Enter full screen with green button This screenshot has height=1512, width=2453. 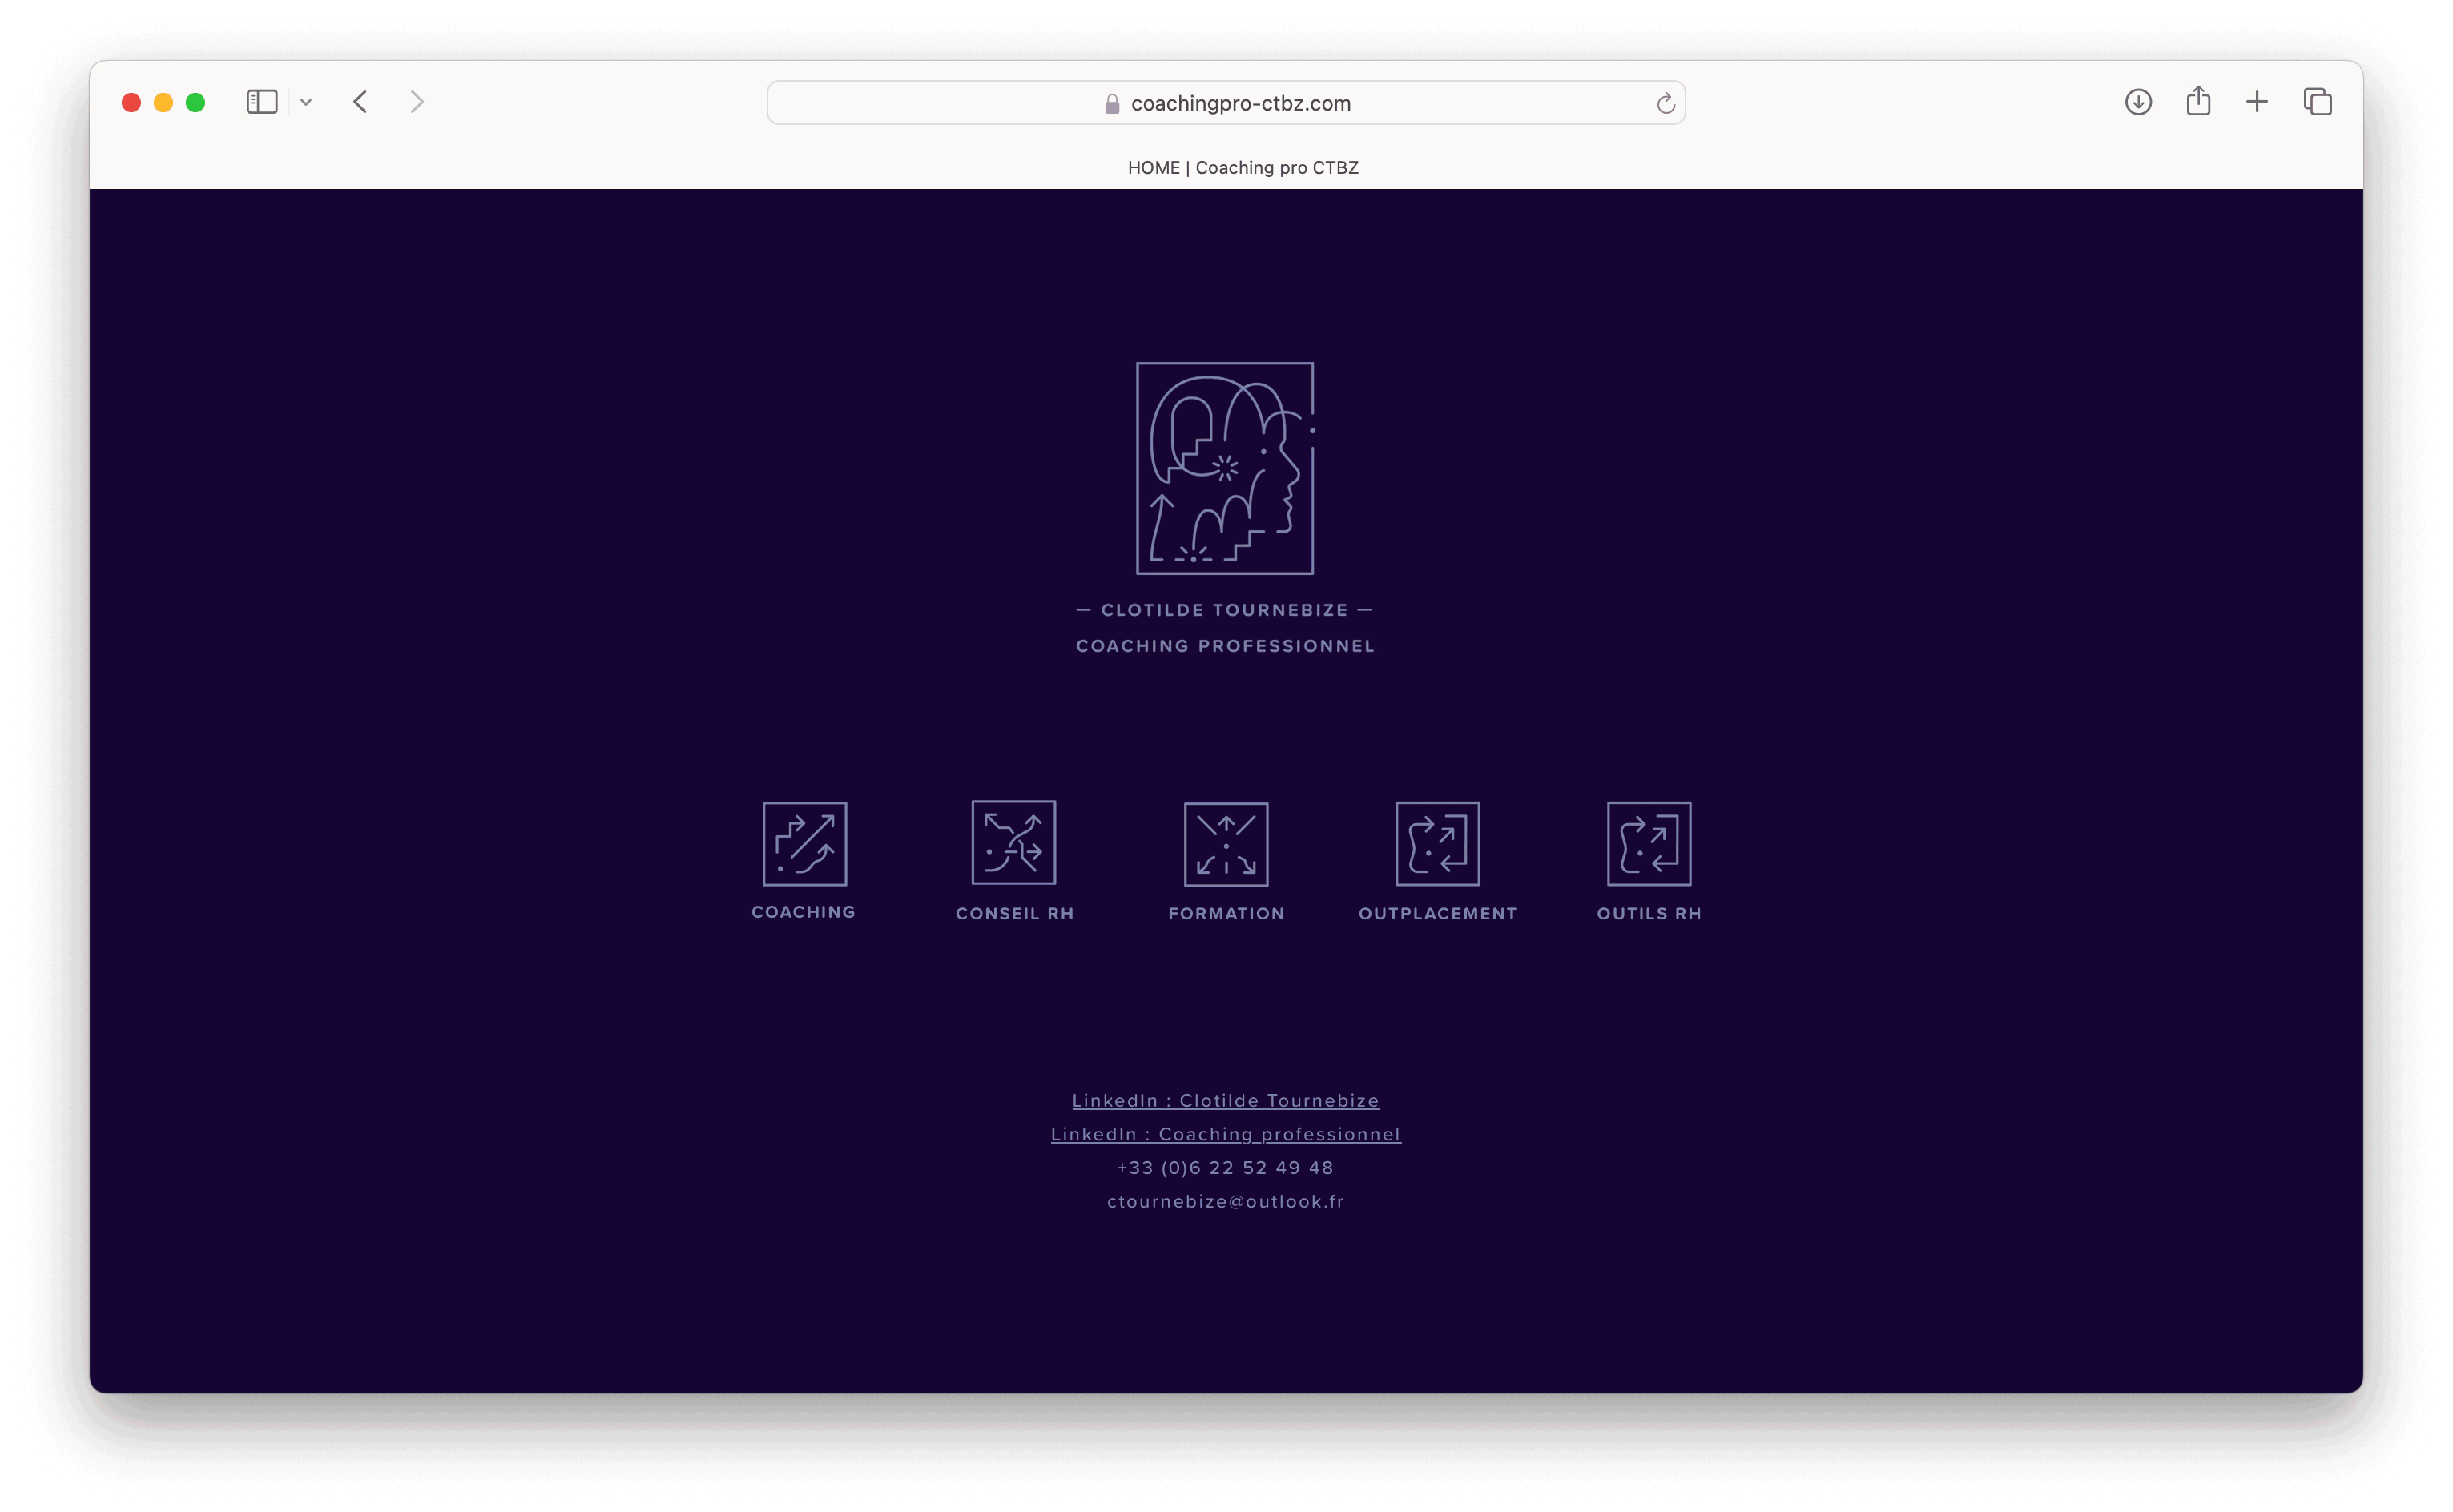[195, 102]
